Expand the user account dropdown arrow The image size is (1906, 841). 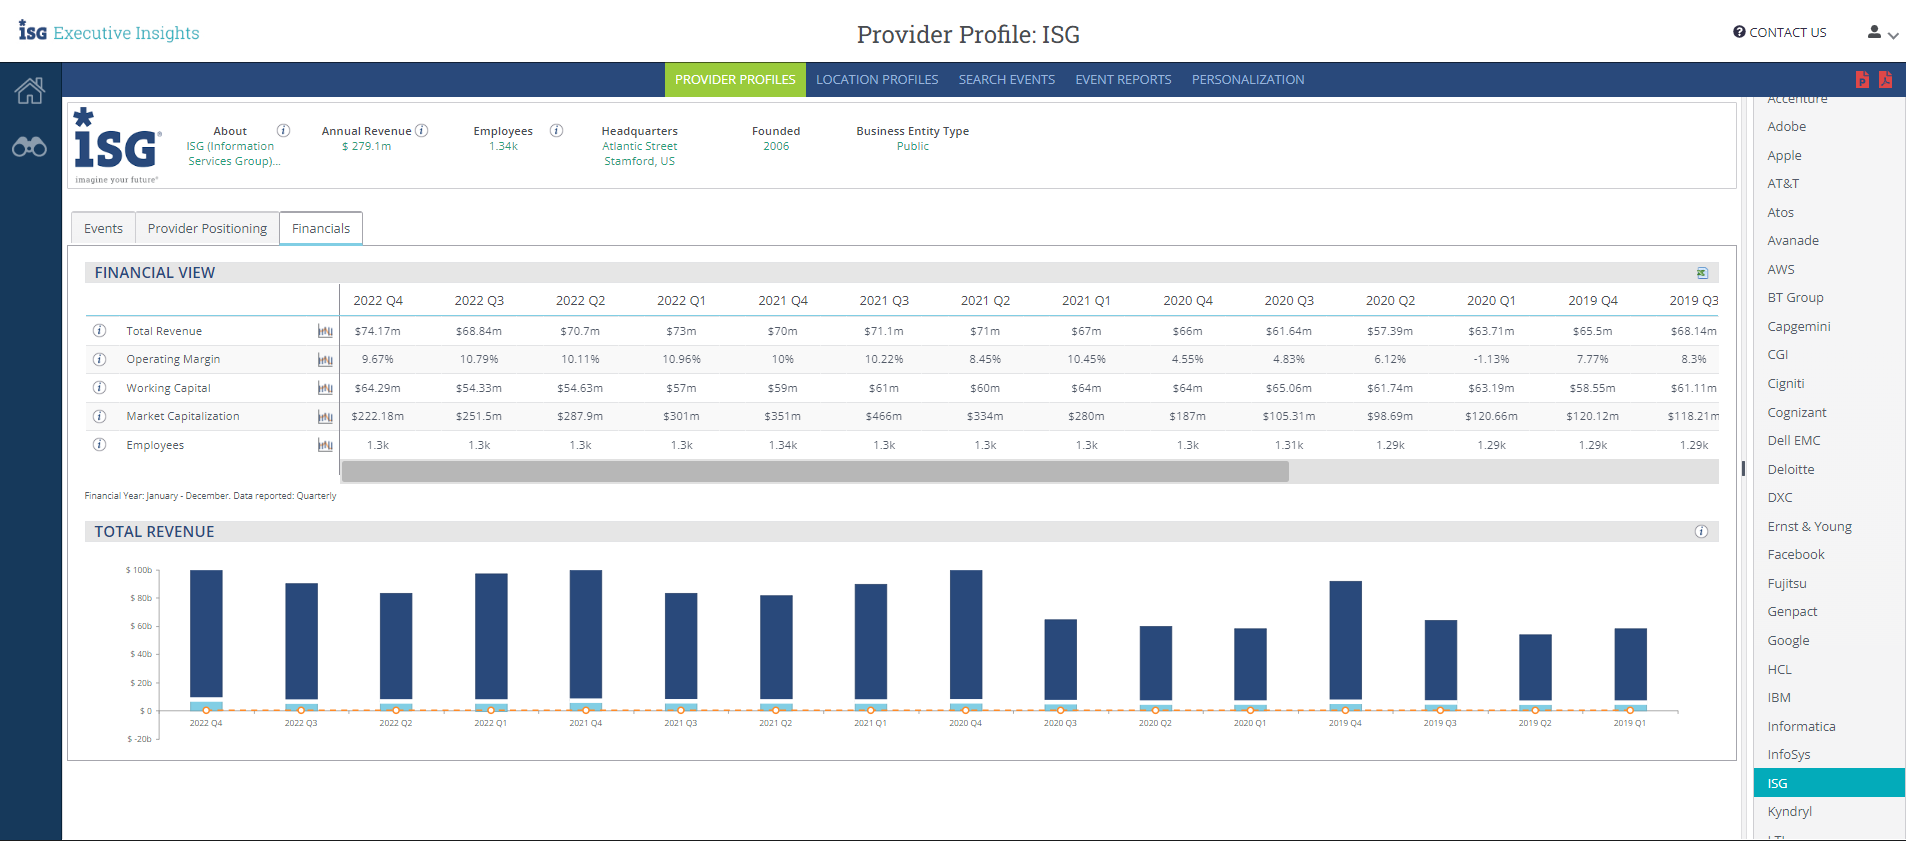pos(1893,35)
